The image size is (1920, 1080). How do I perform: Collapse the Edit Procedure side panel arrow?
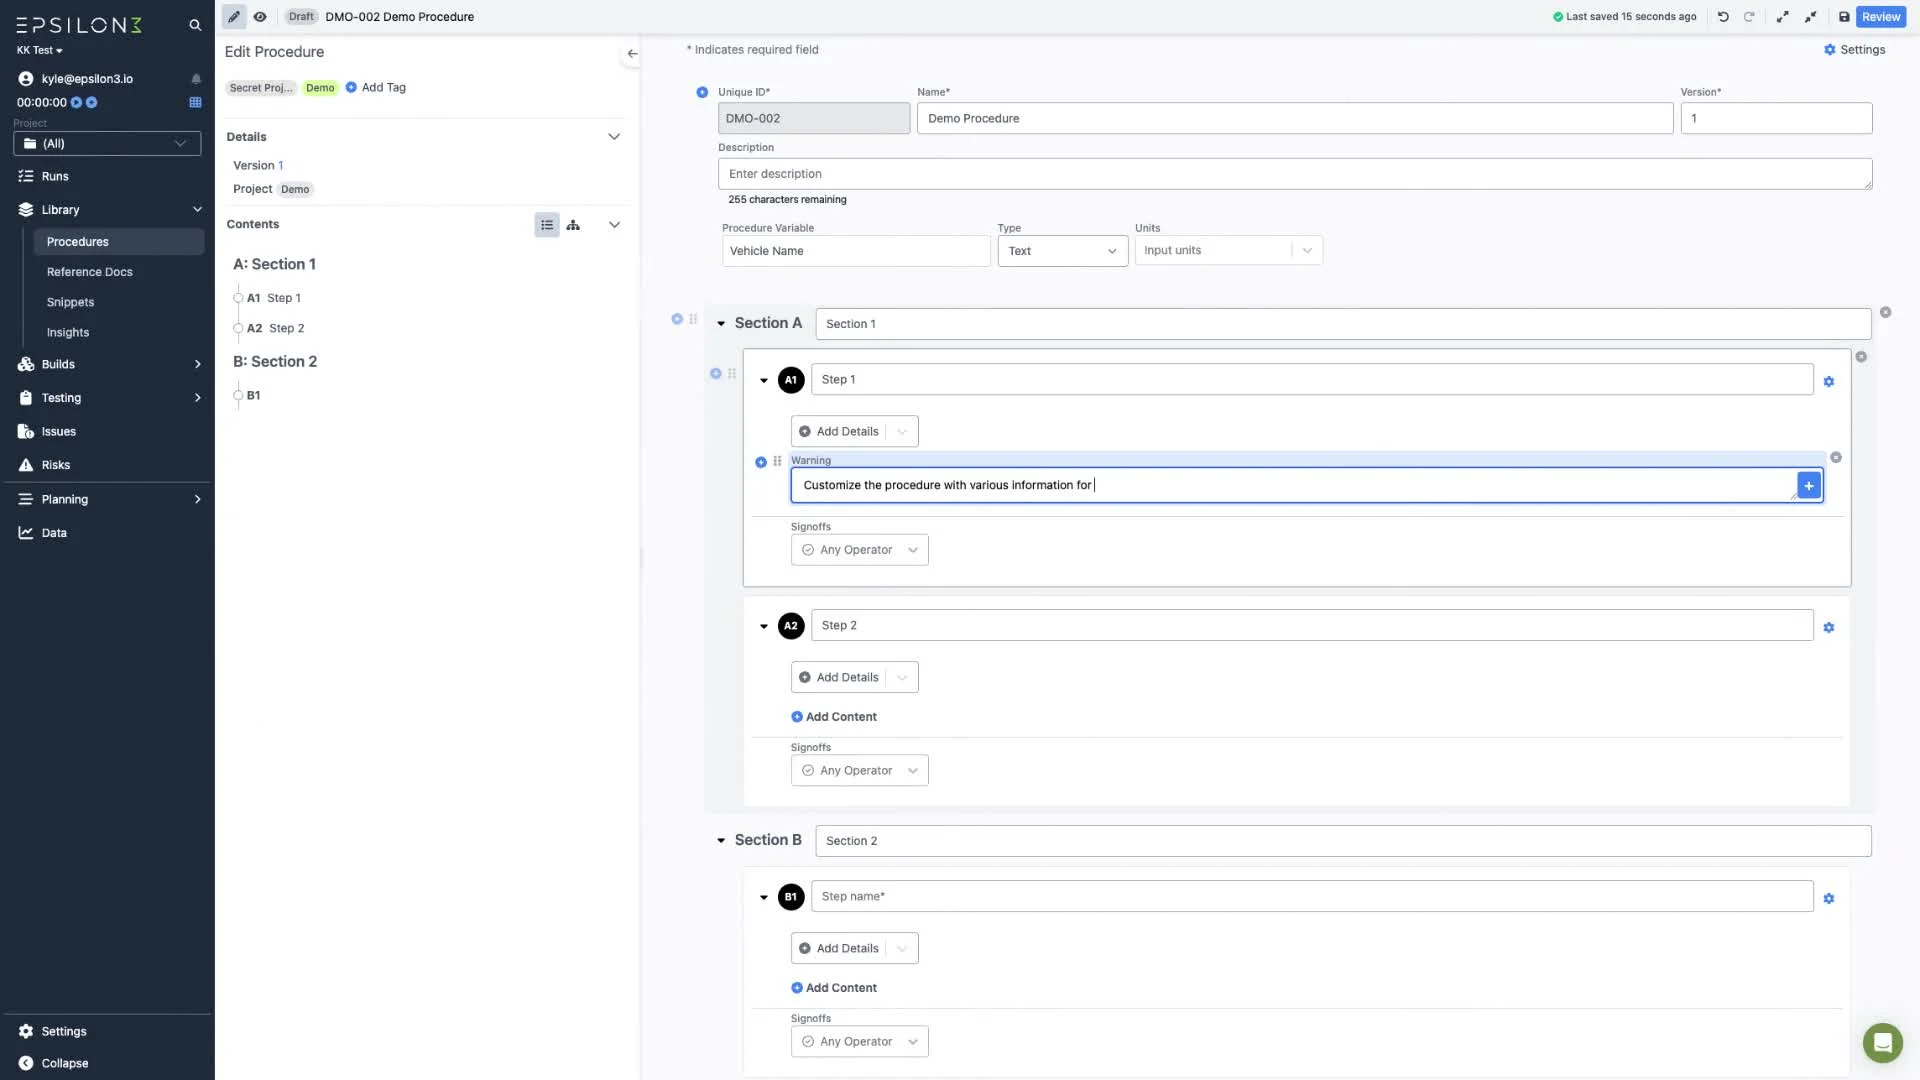pos(632,53)
